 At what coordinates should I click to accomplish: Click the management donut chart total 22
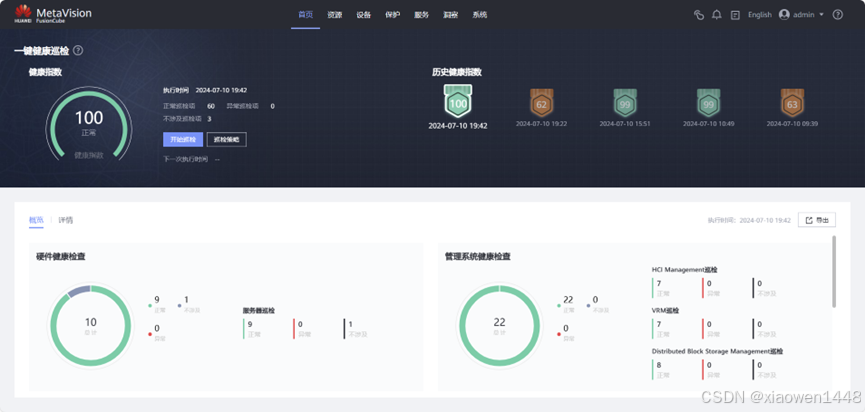tap(499, 326)
